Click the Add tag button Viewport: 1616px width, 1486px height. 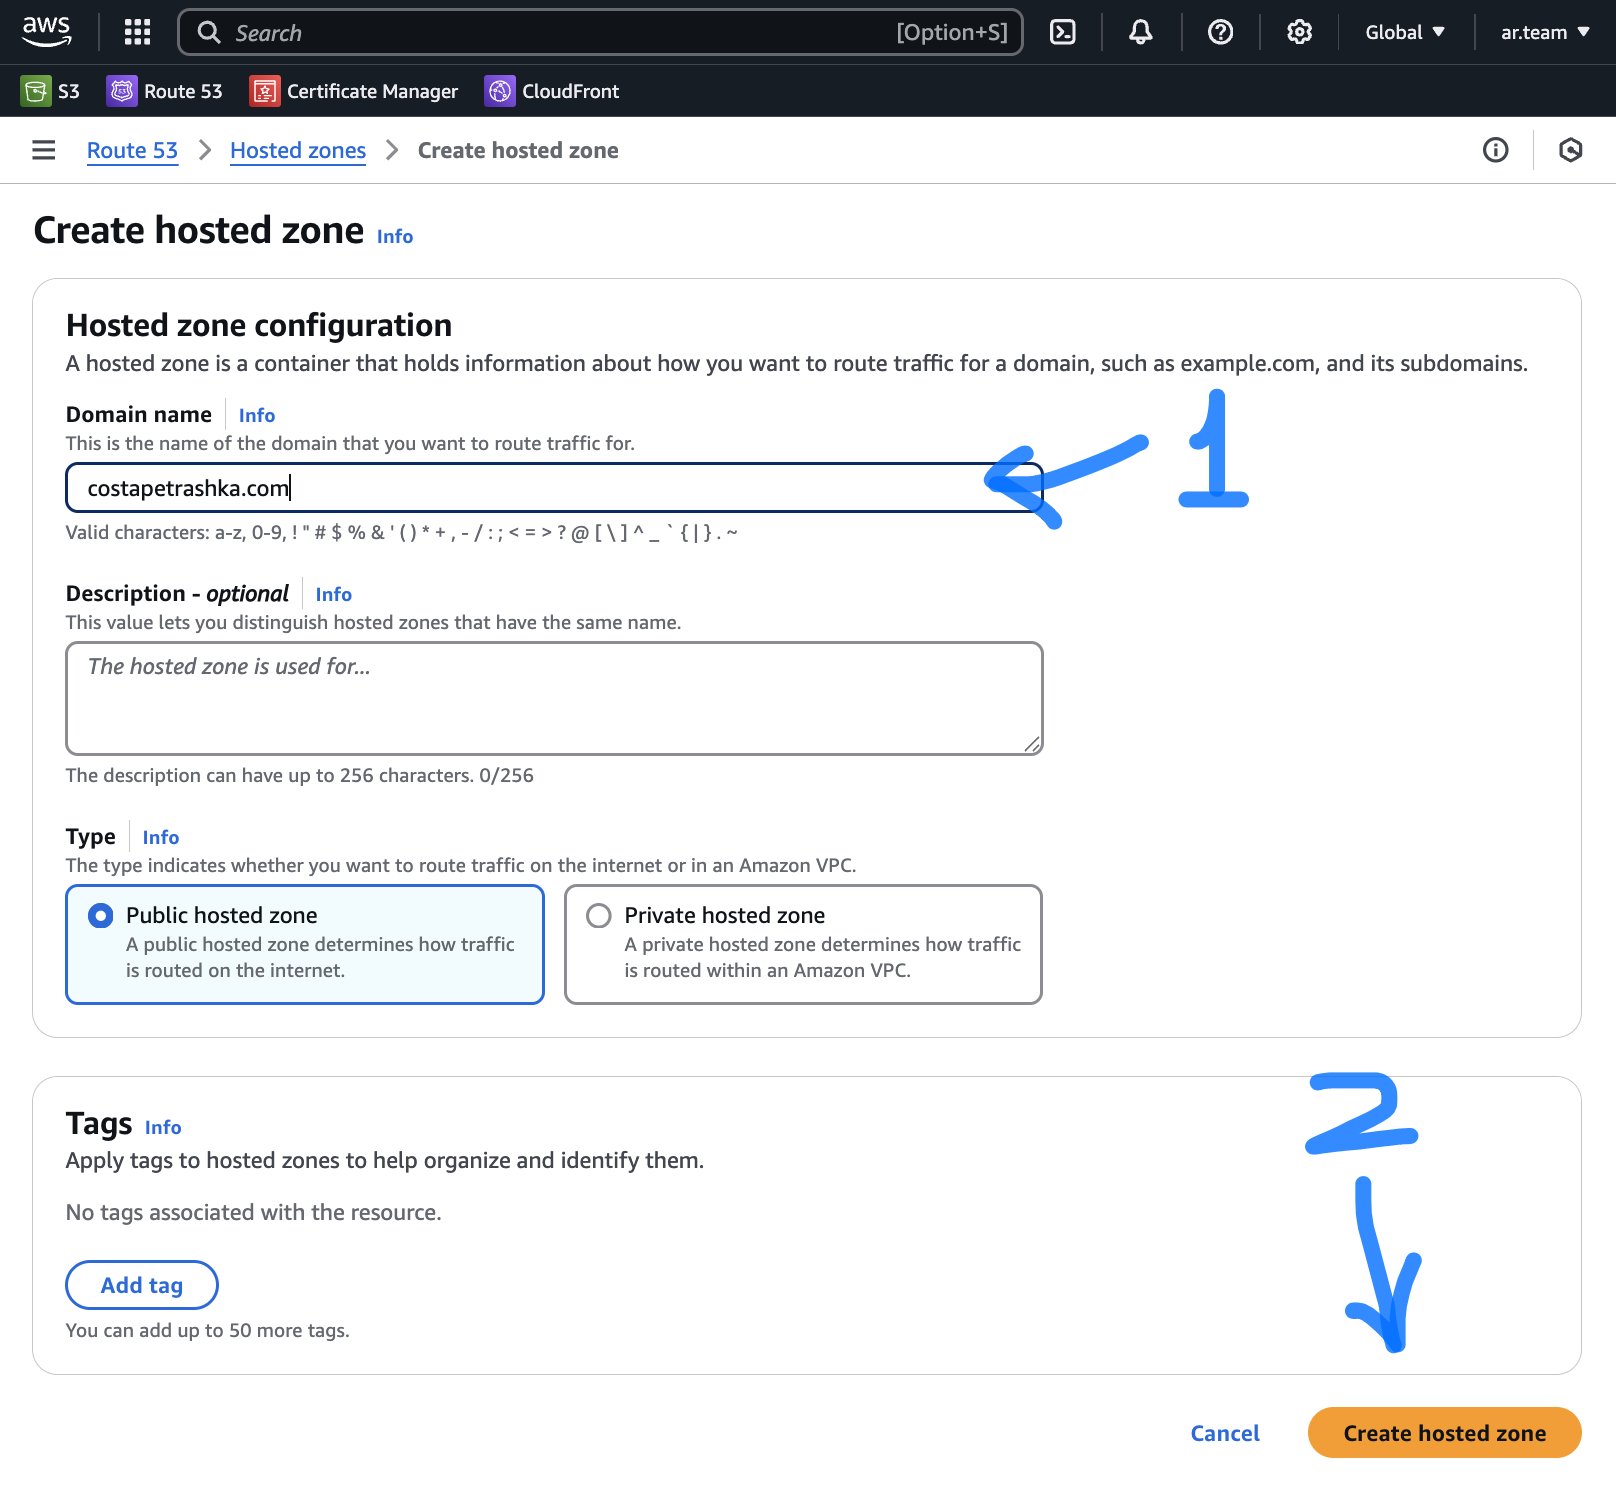142,1285
